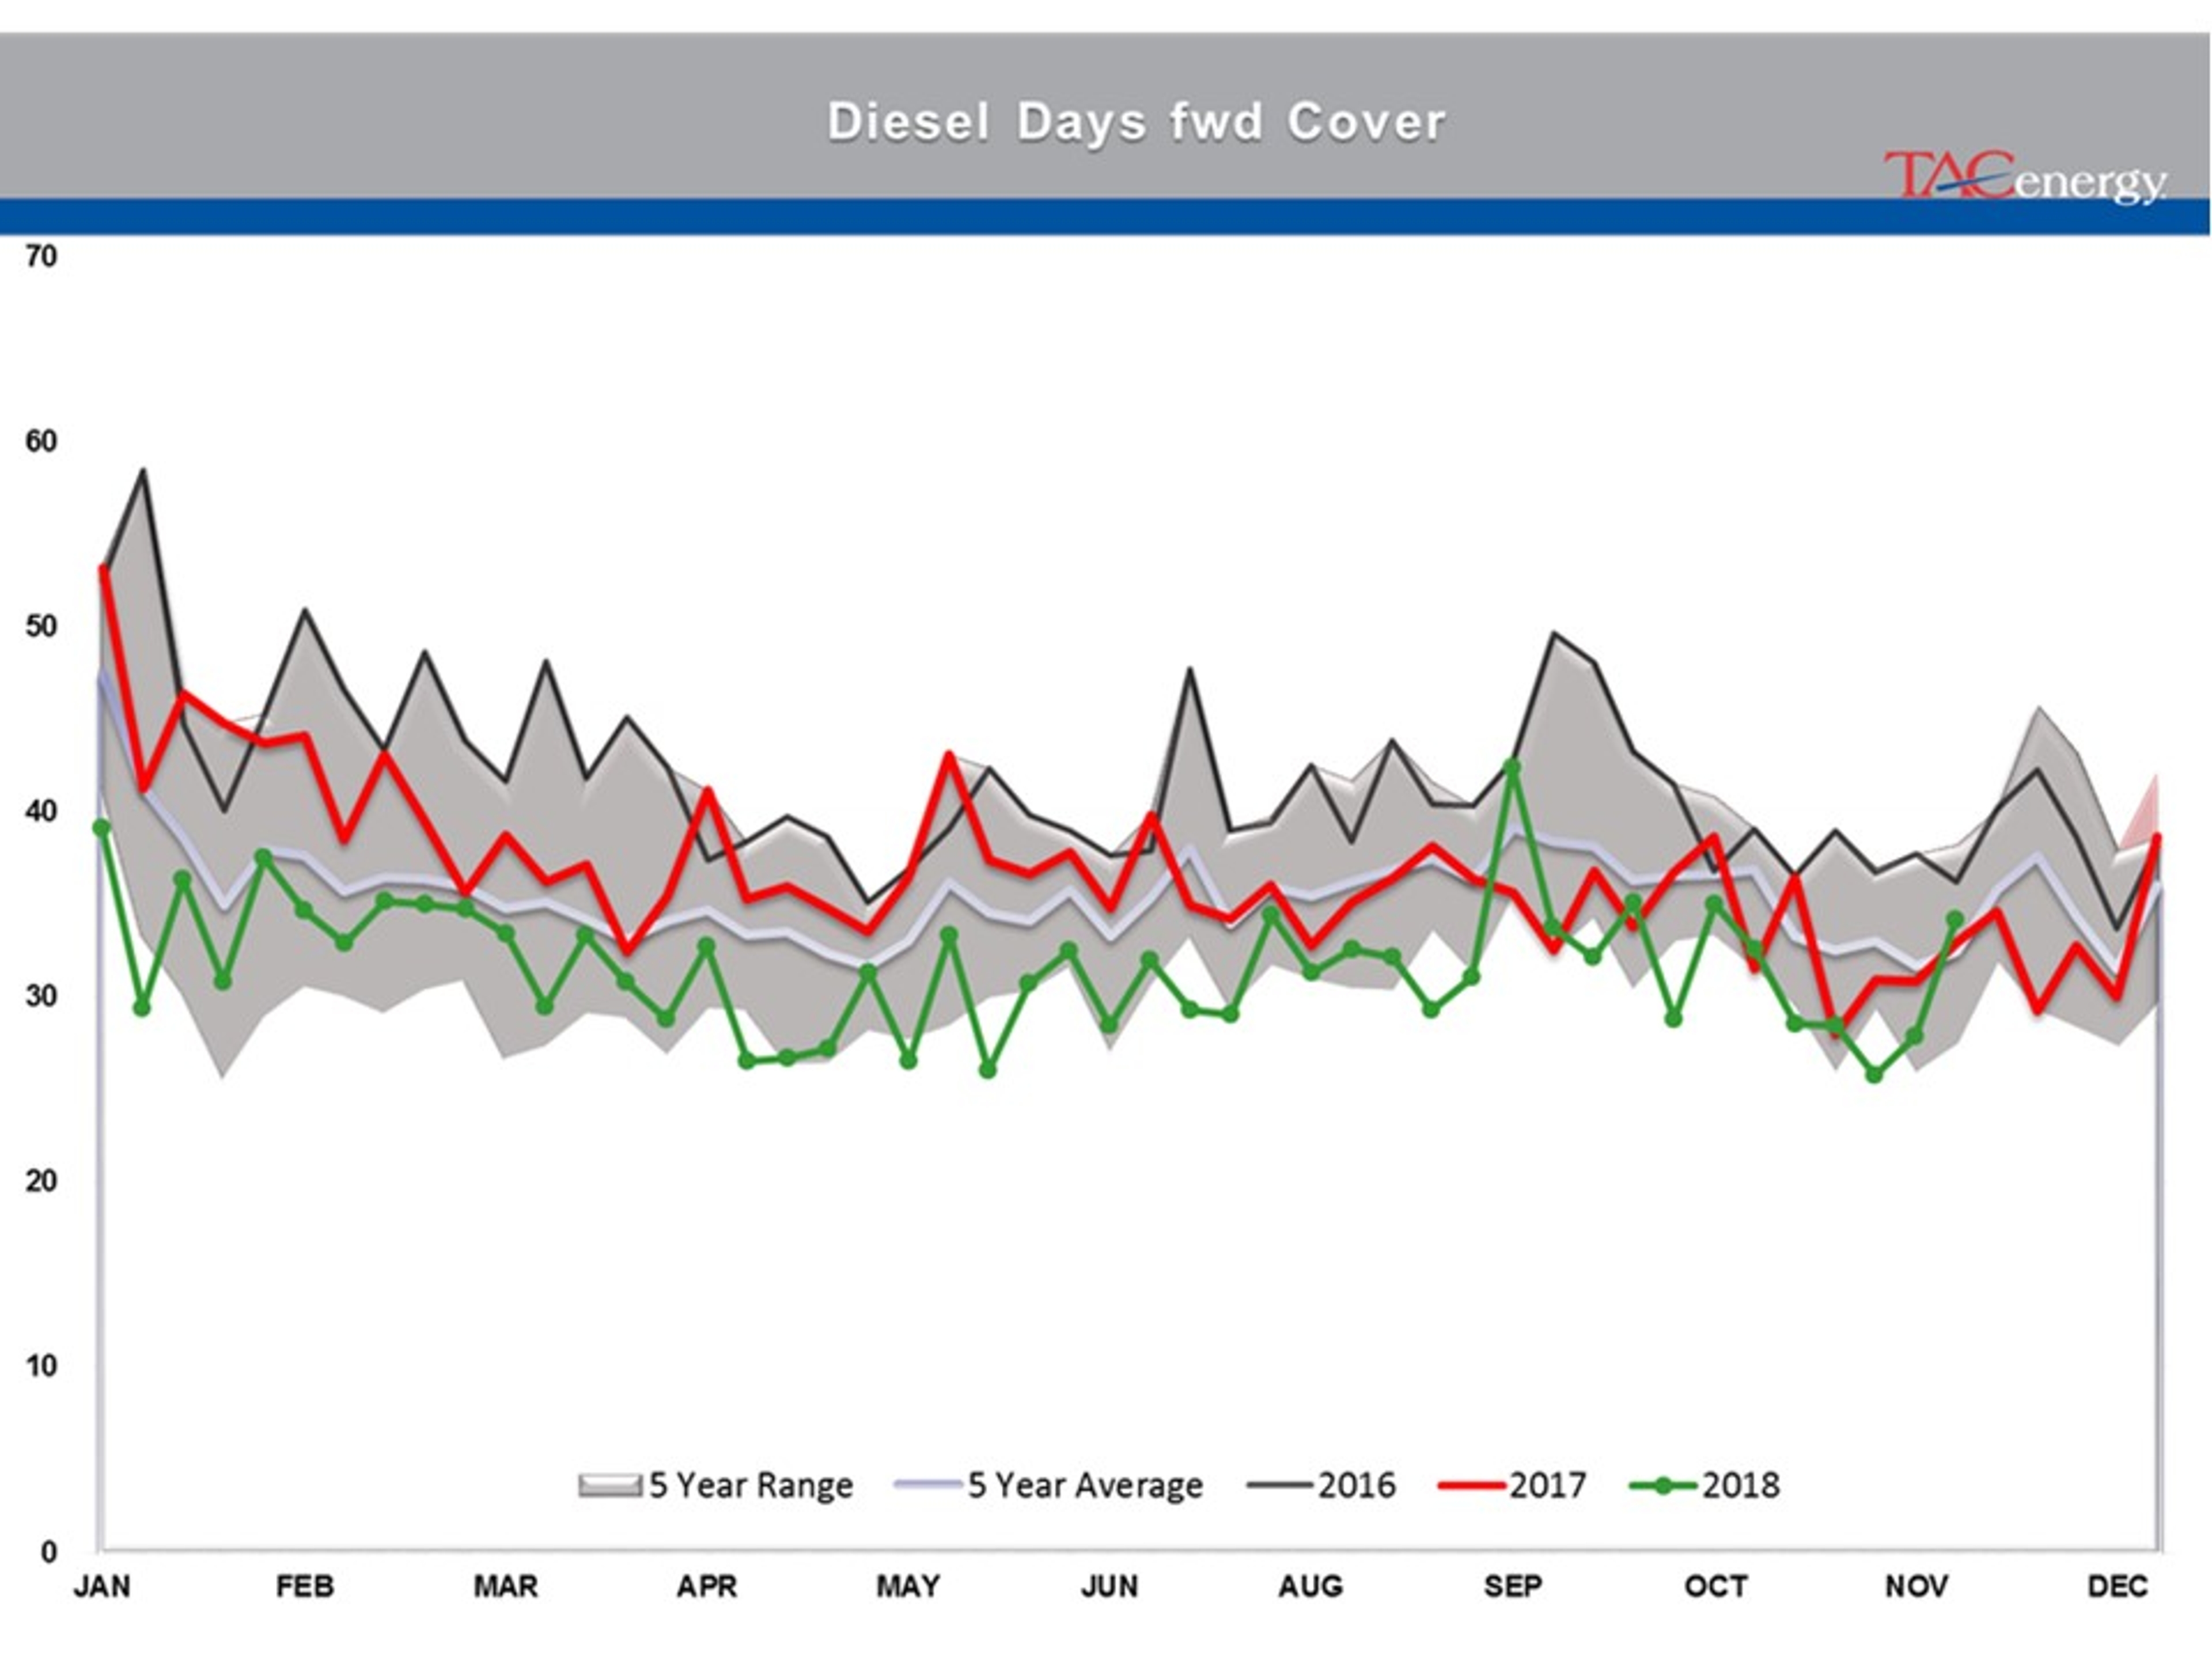
Task: Click the 70 value on y-axis
Action: 42,257
